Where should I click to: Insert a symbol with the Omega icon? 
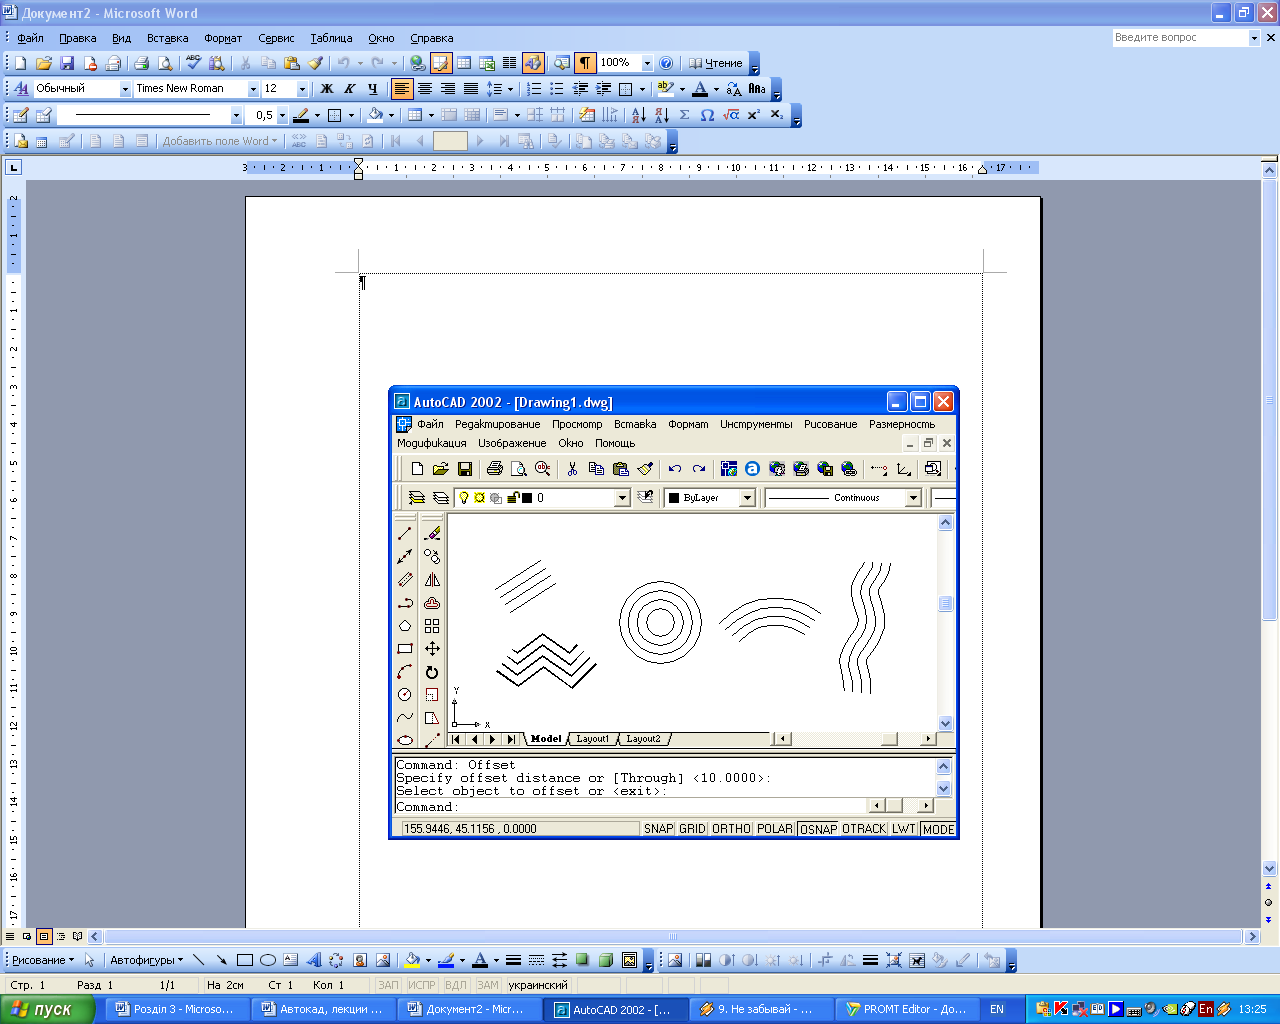pos(707,115)
